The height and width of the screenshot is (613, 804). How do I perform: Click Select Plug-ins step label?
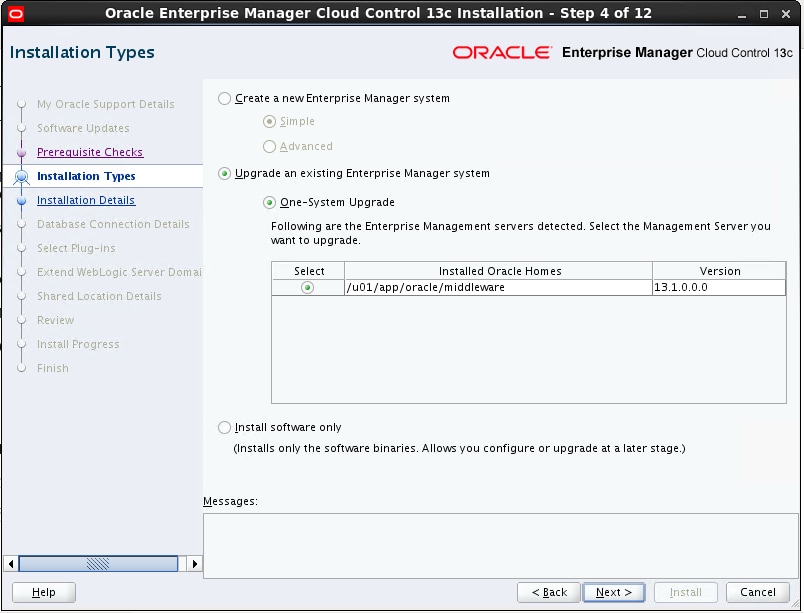[76, 249]
